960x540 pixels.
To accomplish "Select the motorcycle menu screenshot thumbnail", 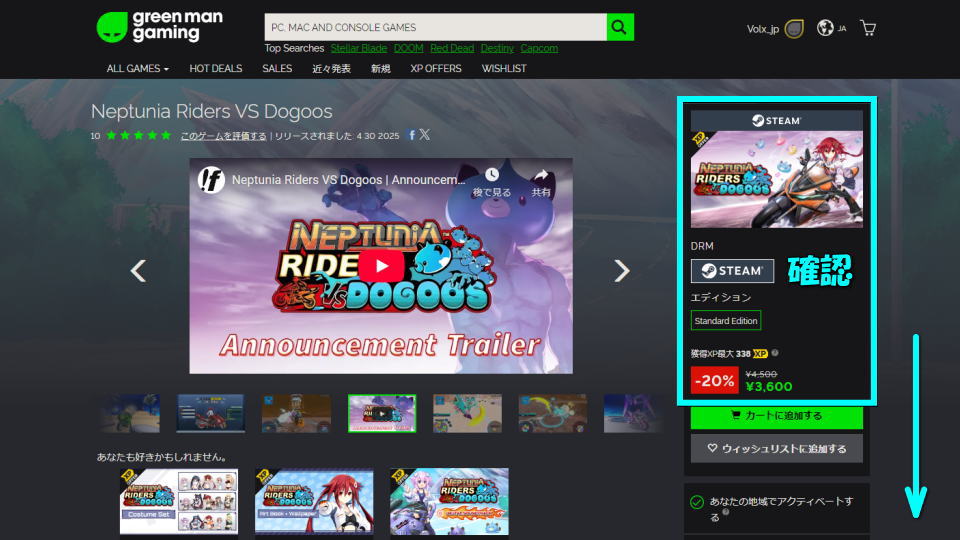I will point(210,413).
